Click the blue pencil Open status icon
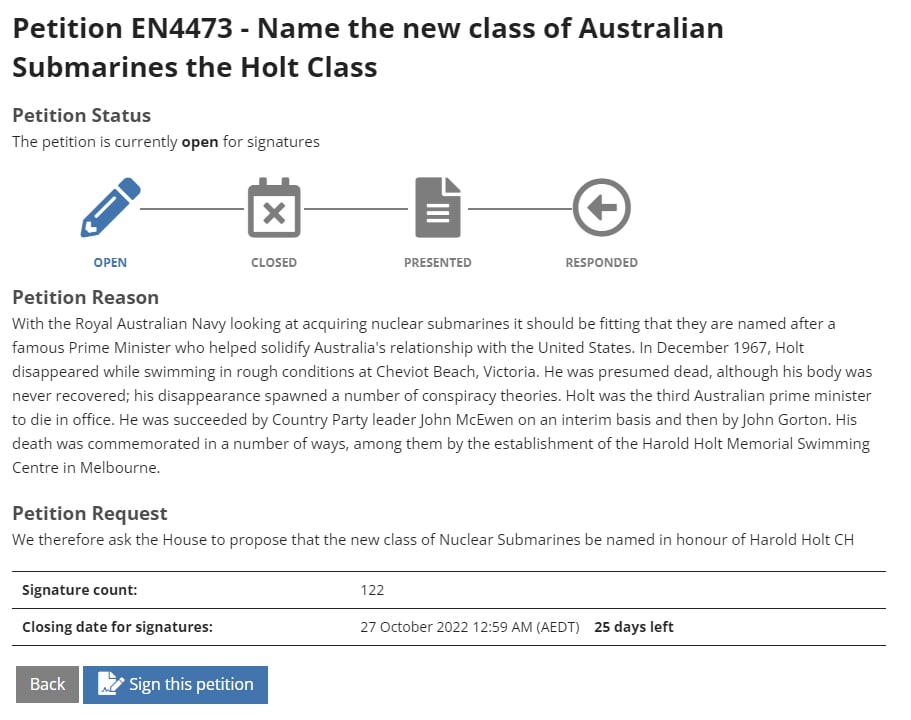This screenshot has height=720, width=911. point(110,207)
